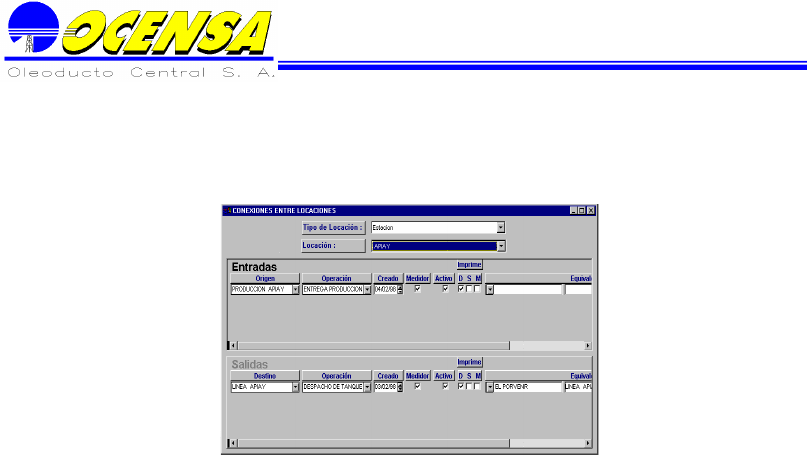807x457 pixels.
Task: Toggle Imprime D checkbox in Salidas row
Action: [461, 386]
